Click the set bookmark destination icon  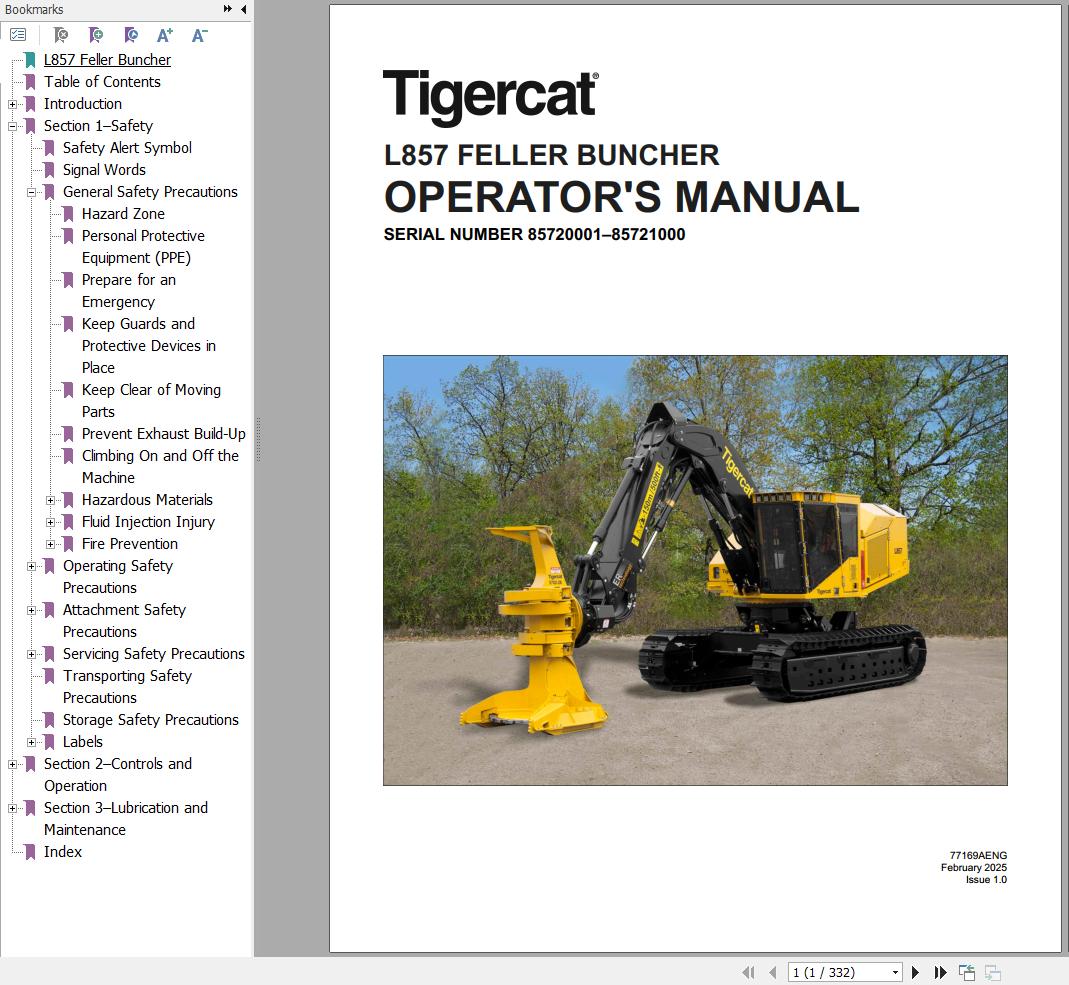click(131, 34)
